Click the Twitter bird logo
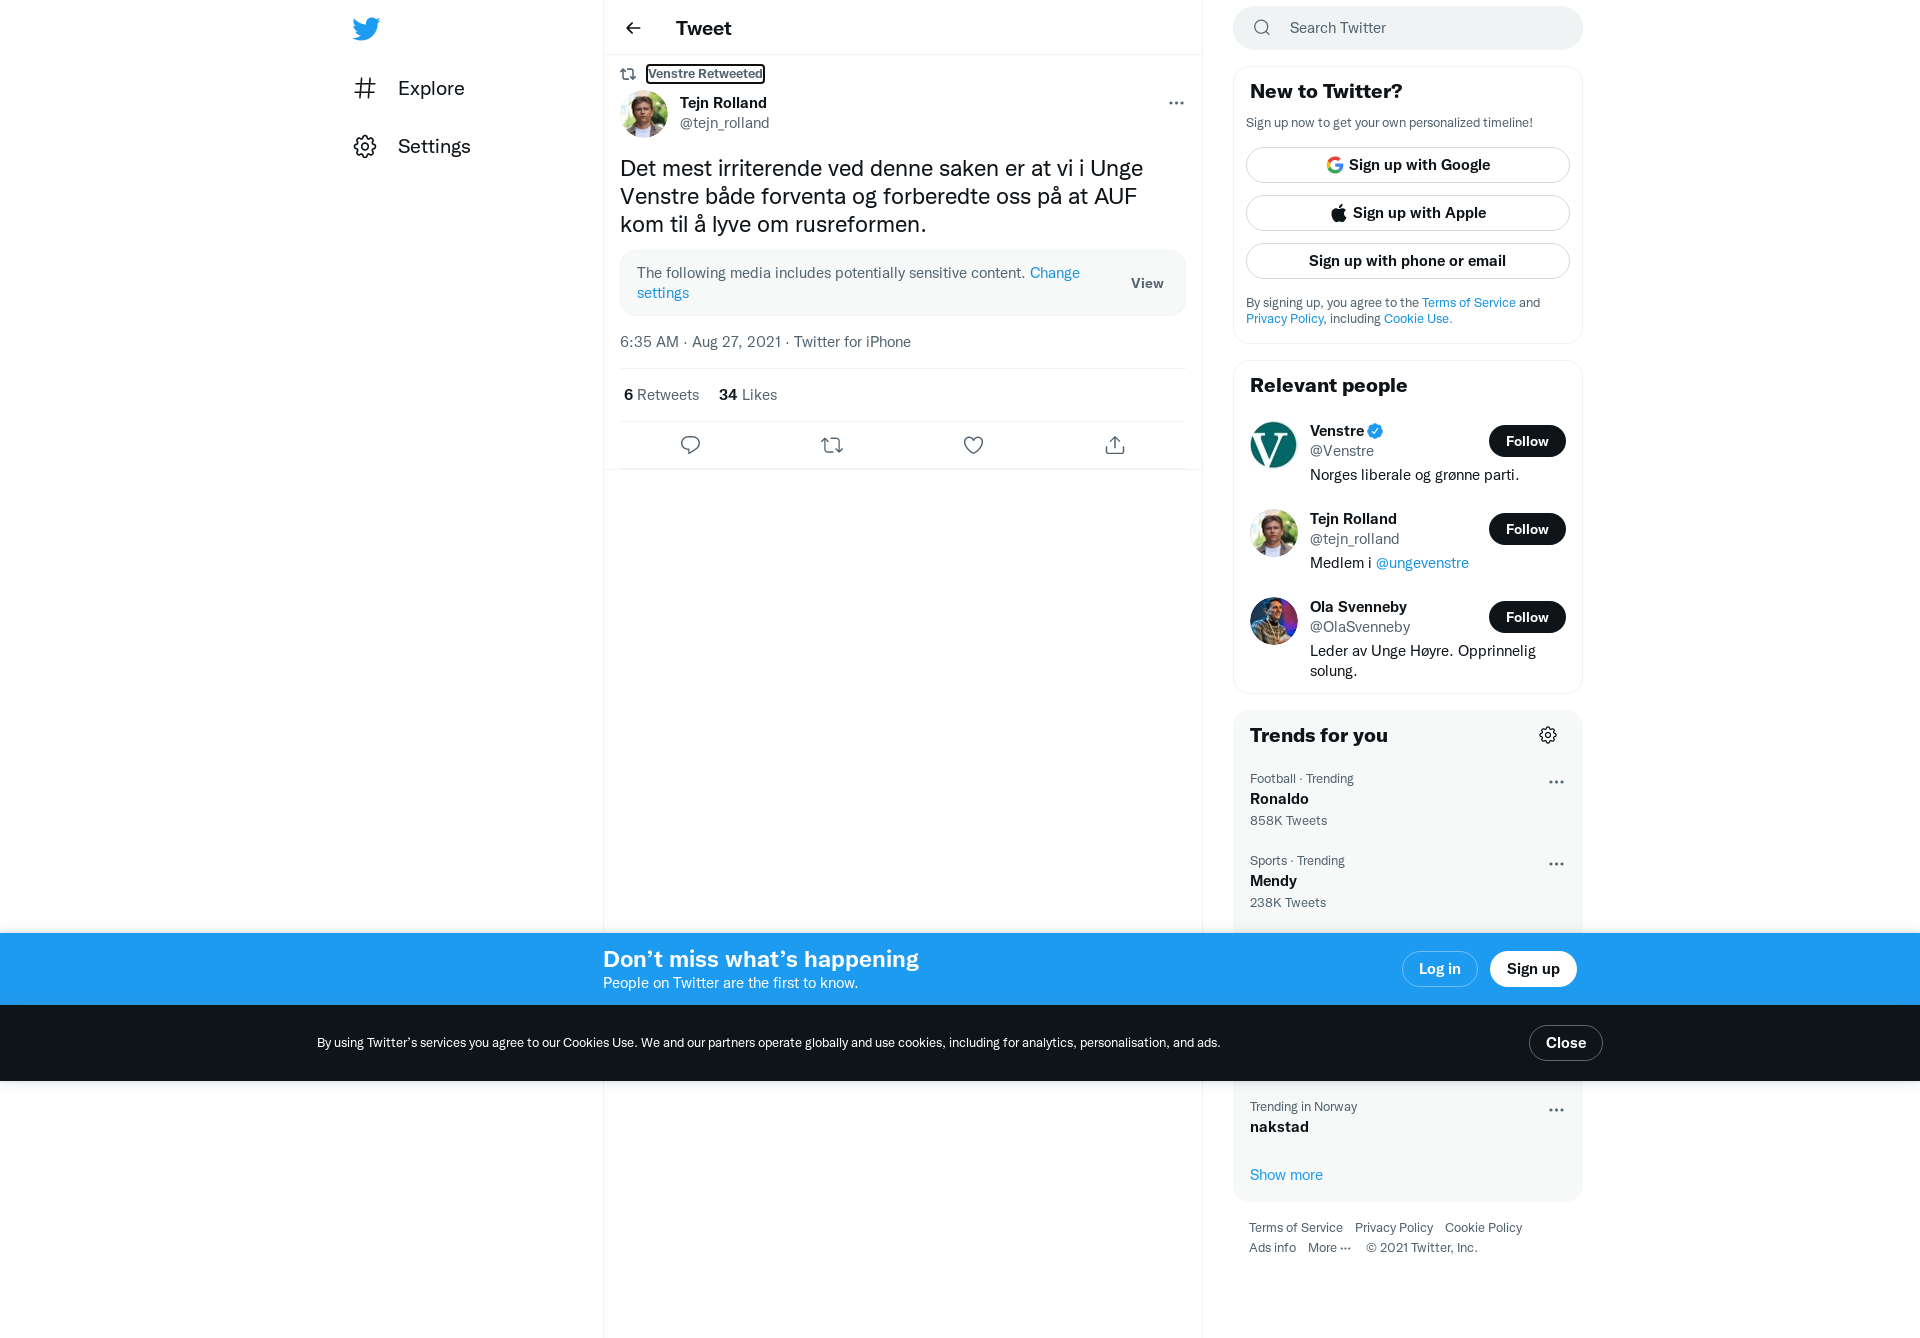This screenshot has width=1920, height=1338. point(366,28)
